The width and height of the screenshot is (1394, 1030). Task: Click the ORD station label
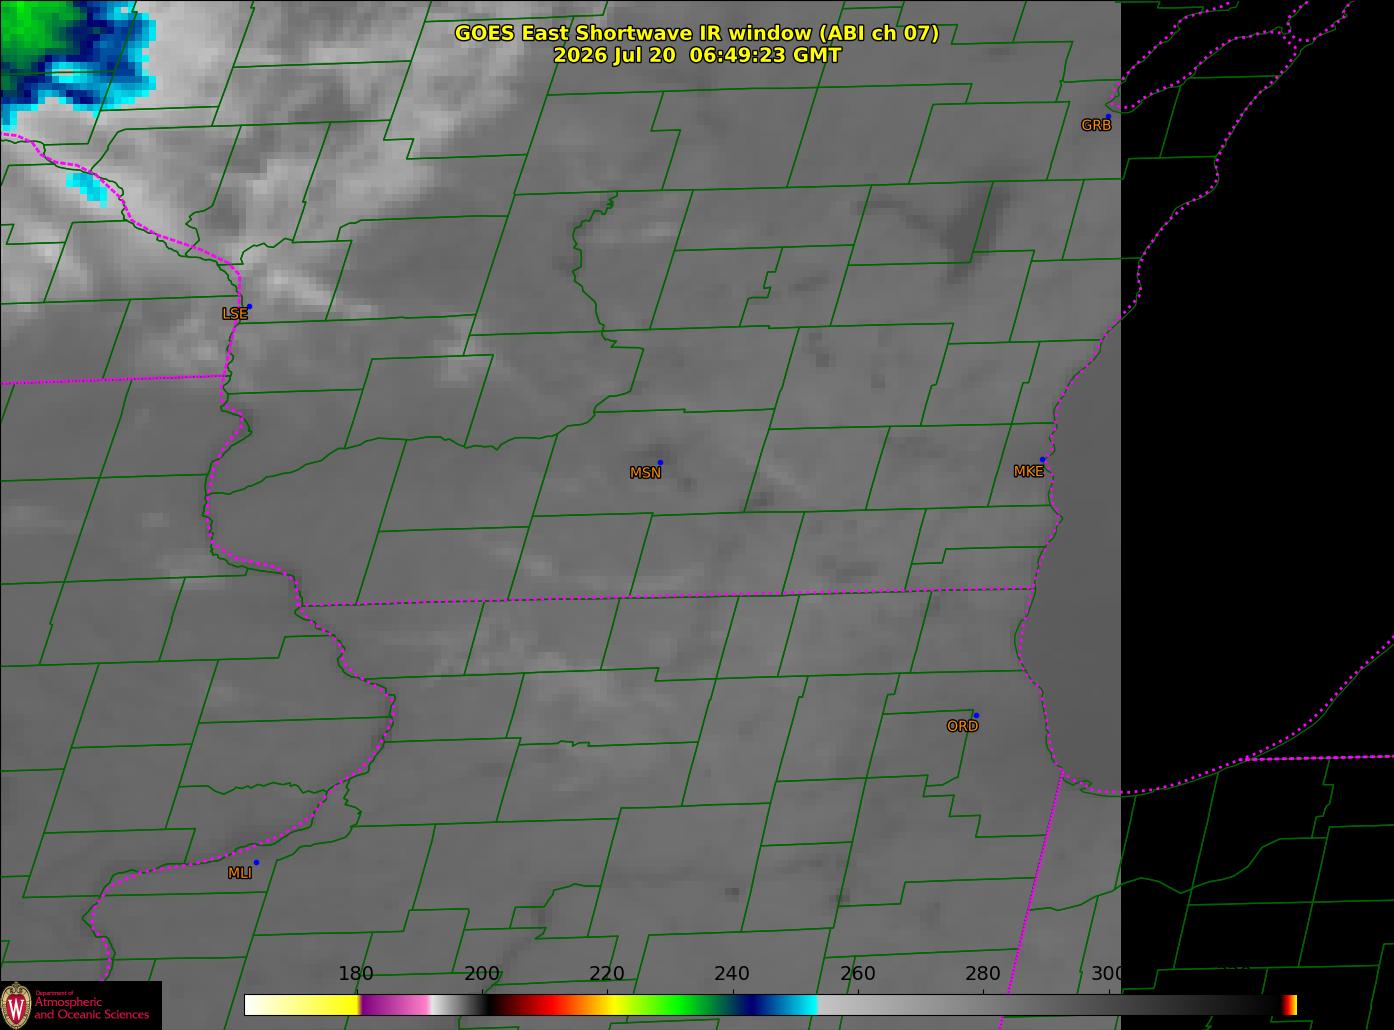point(962,726)
